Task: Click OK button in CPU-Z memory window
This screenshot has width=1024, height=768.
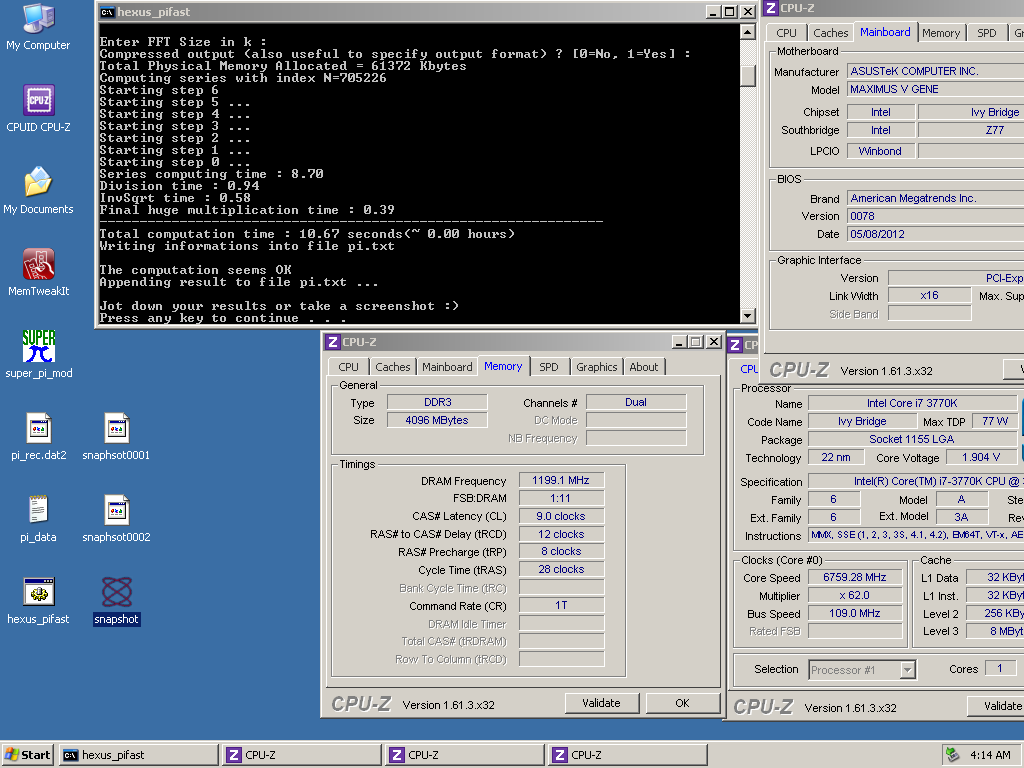Action: point(682,703)
